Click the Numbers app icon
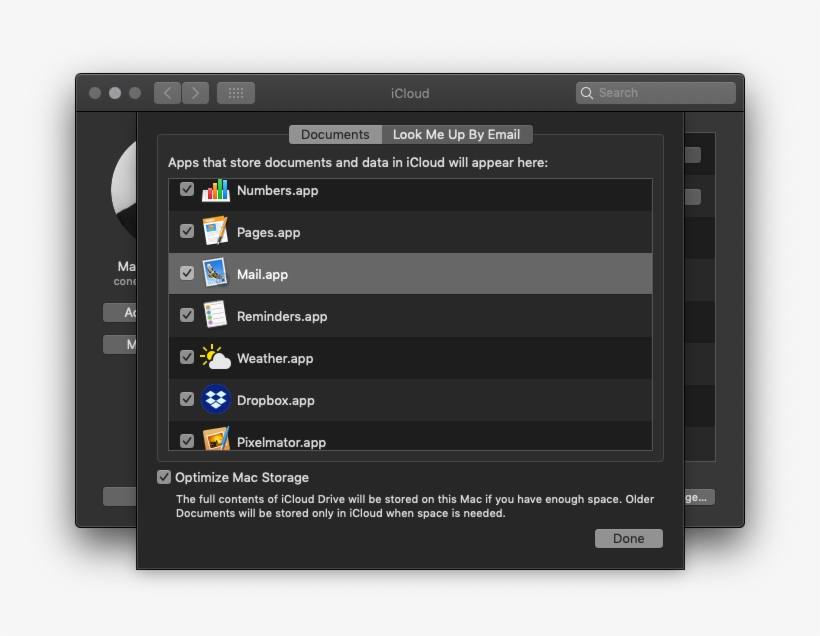Screen dimensions: 820x636 pos(216,190)
